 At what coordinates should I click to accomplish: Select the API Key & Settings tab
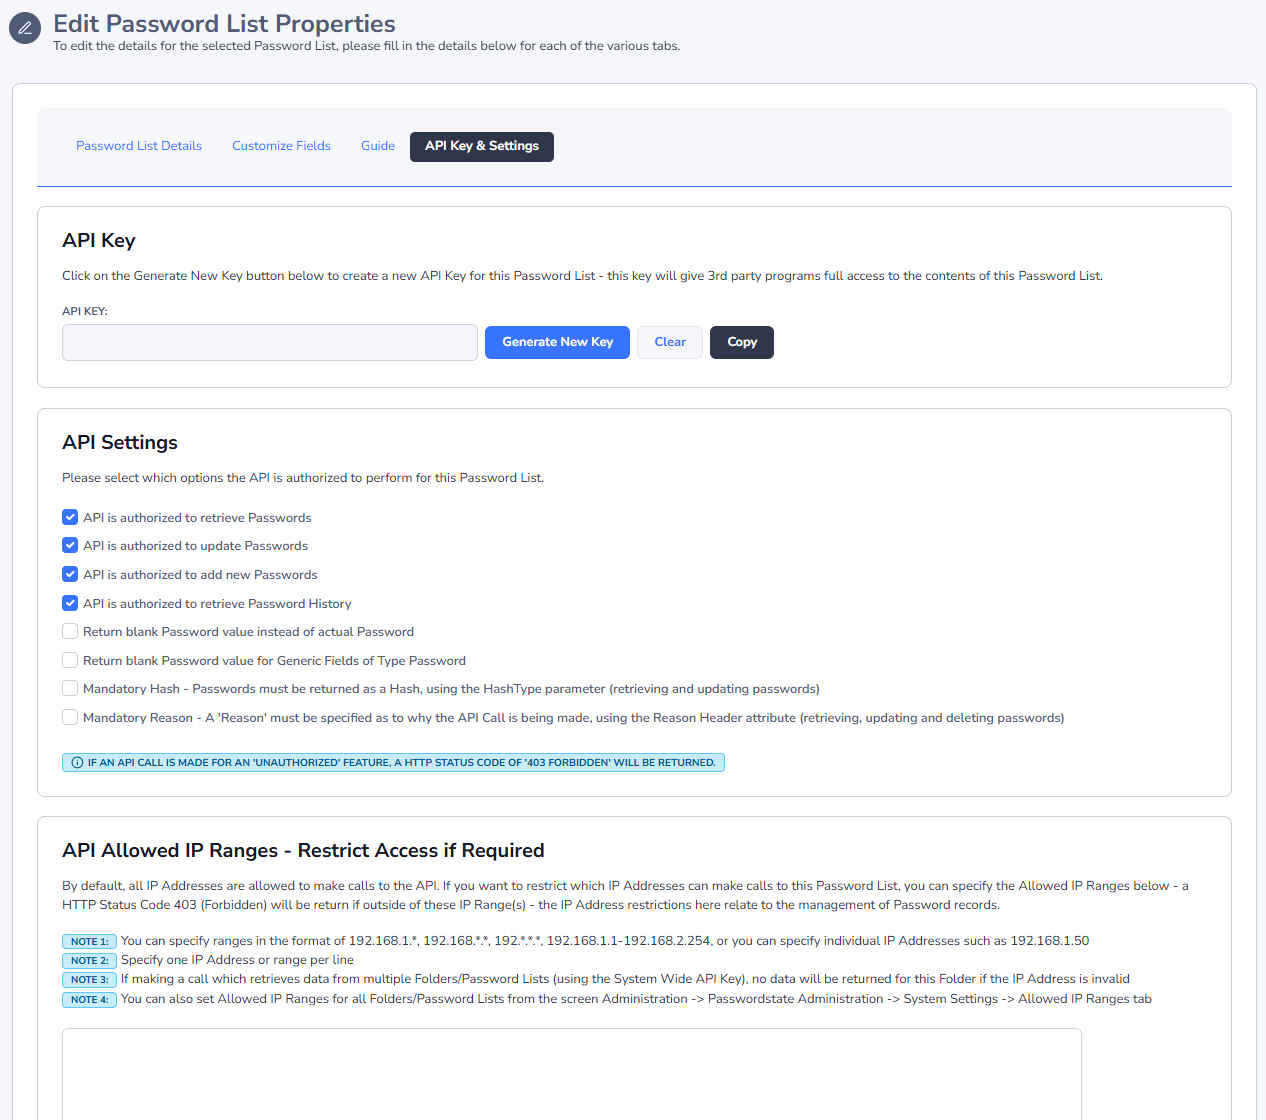tap(481, 146)
